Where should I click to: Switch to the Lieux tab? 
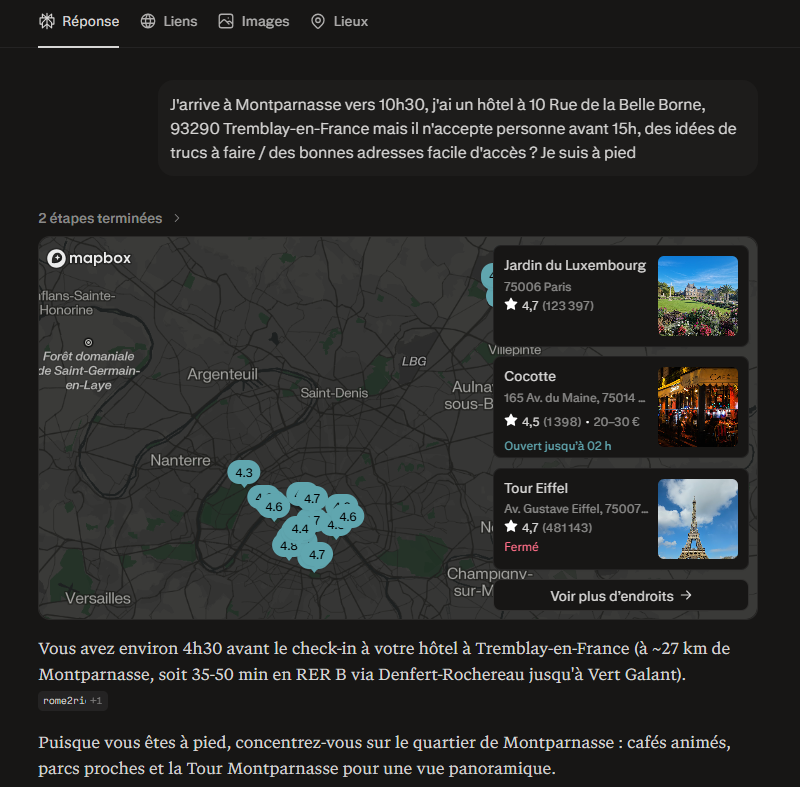350,21
